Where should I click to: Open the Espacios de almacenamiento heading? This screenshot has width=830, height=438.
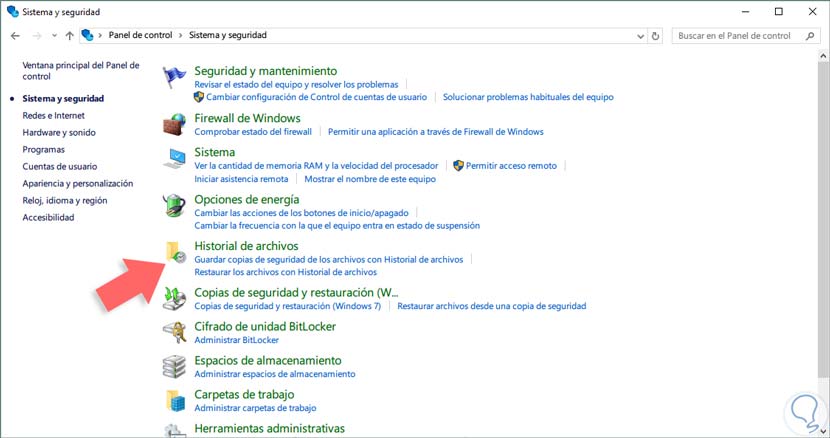268,361
